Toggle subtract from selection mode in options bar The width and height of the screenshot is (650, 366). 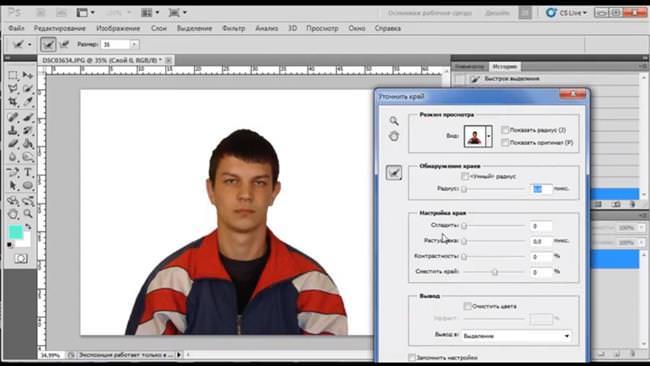coord(64,44)
